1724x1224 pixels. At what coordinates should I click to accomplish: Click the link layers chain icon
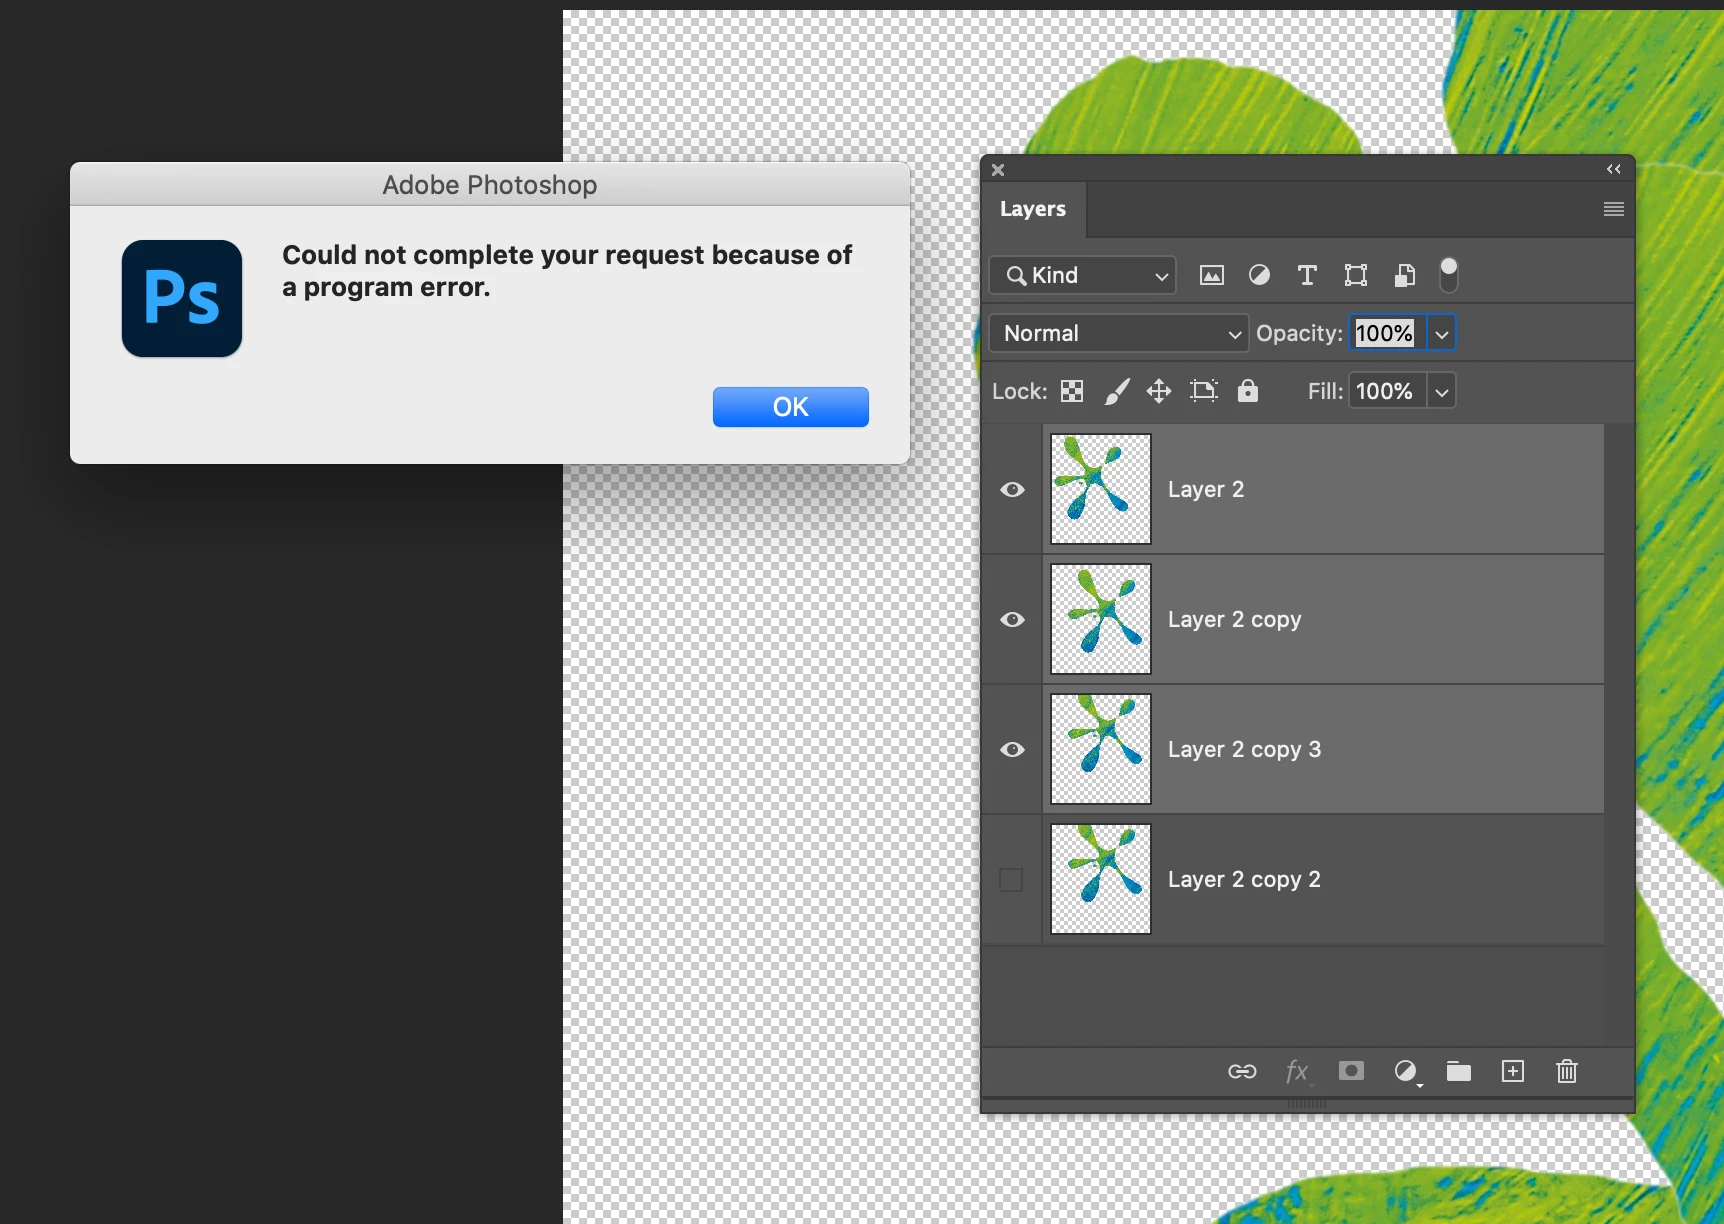pos(1242,1072)
